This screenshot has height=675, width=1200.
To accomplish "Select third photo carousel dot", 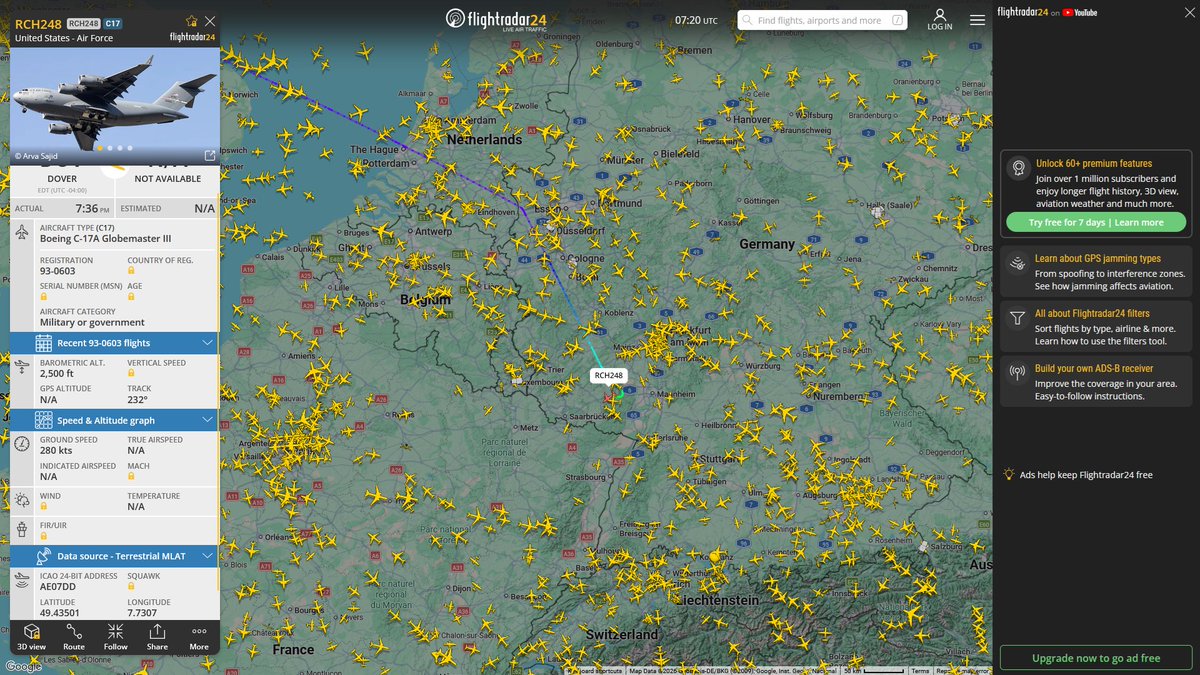I will pyautogui.click(x=119, y=148).
